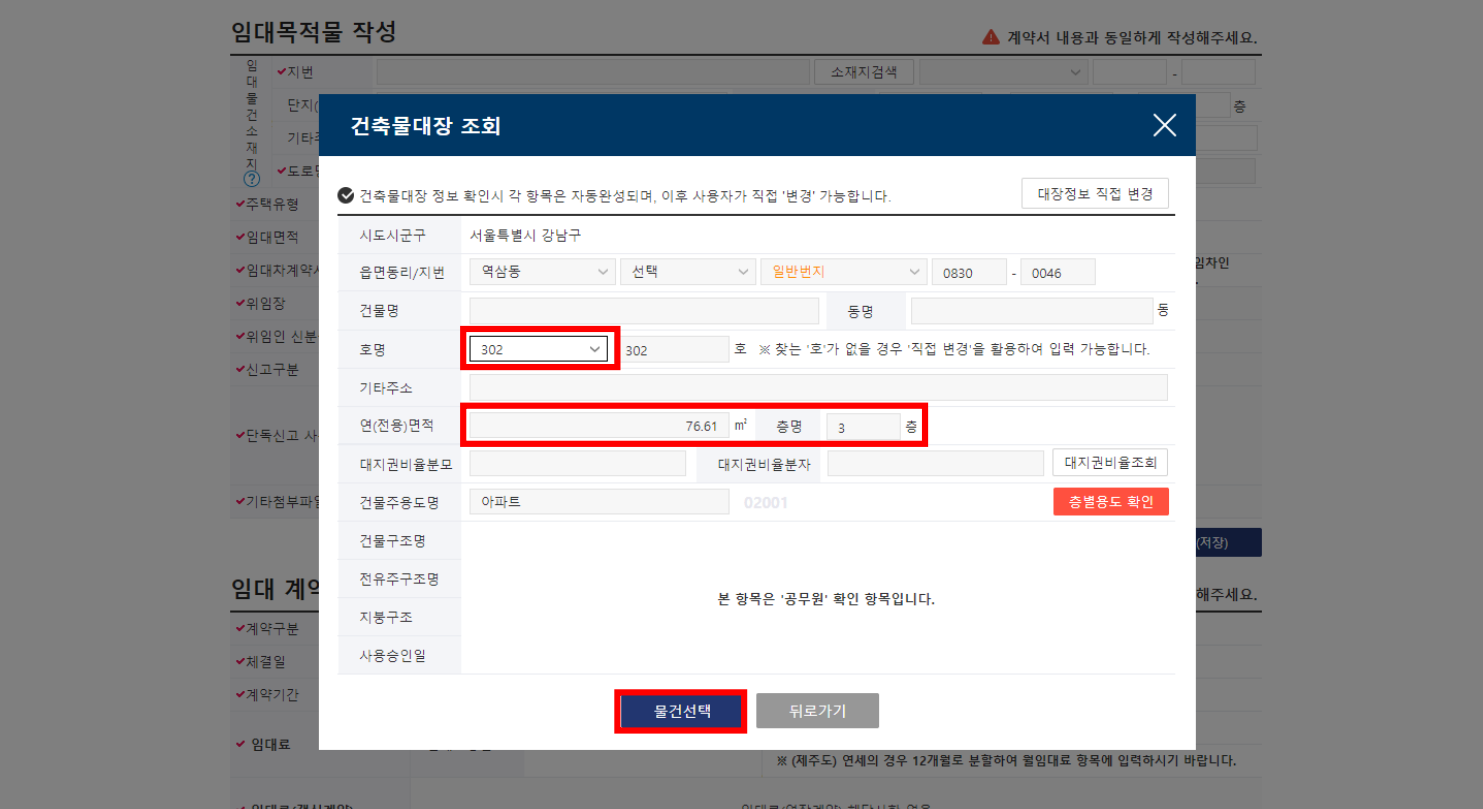Click the 지번 input field in background form
1483x809 pixels.
(x=592, y=72)
